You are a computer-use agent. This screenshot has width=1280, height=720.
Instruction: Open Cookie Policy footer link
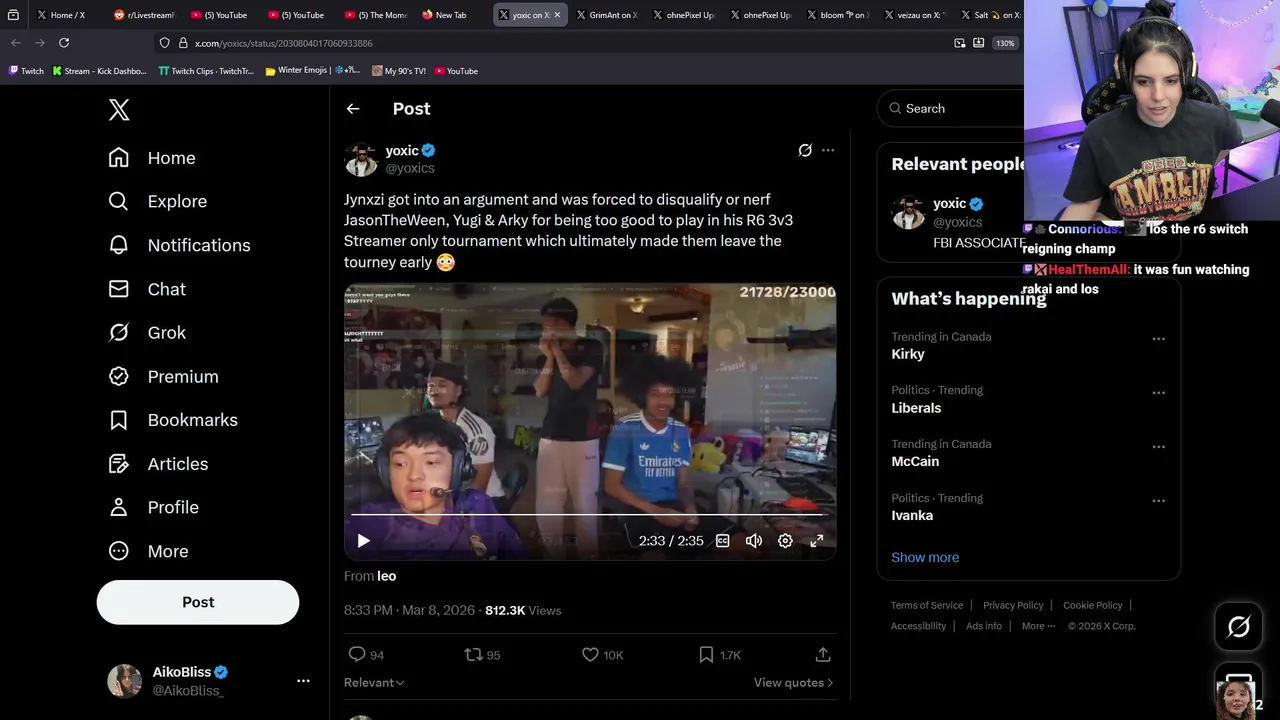coord(1093,605)
